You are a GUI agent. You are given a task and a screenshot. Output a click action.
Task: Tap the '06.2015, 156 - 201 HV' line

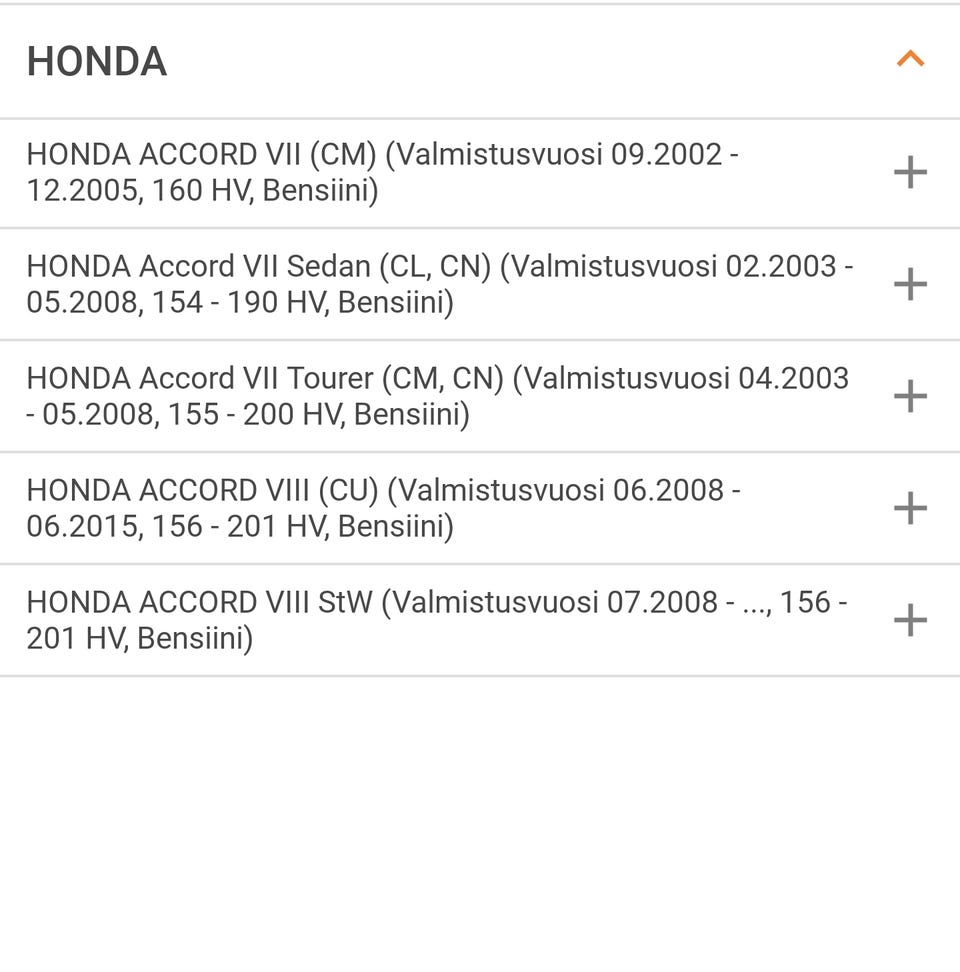(240, 526)
